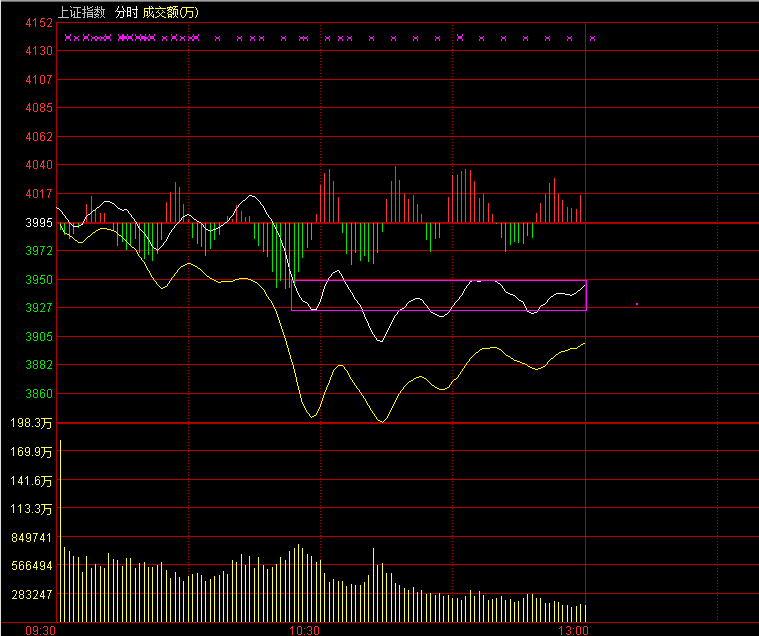Click the right end of white price line

point(585,287)
